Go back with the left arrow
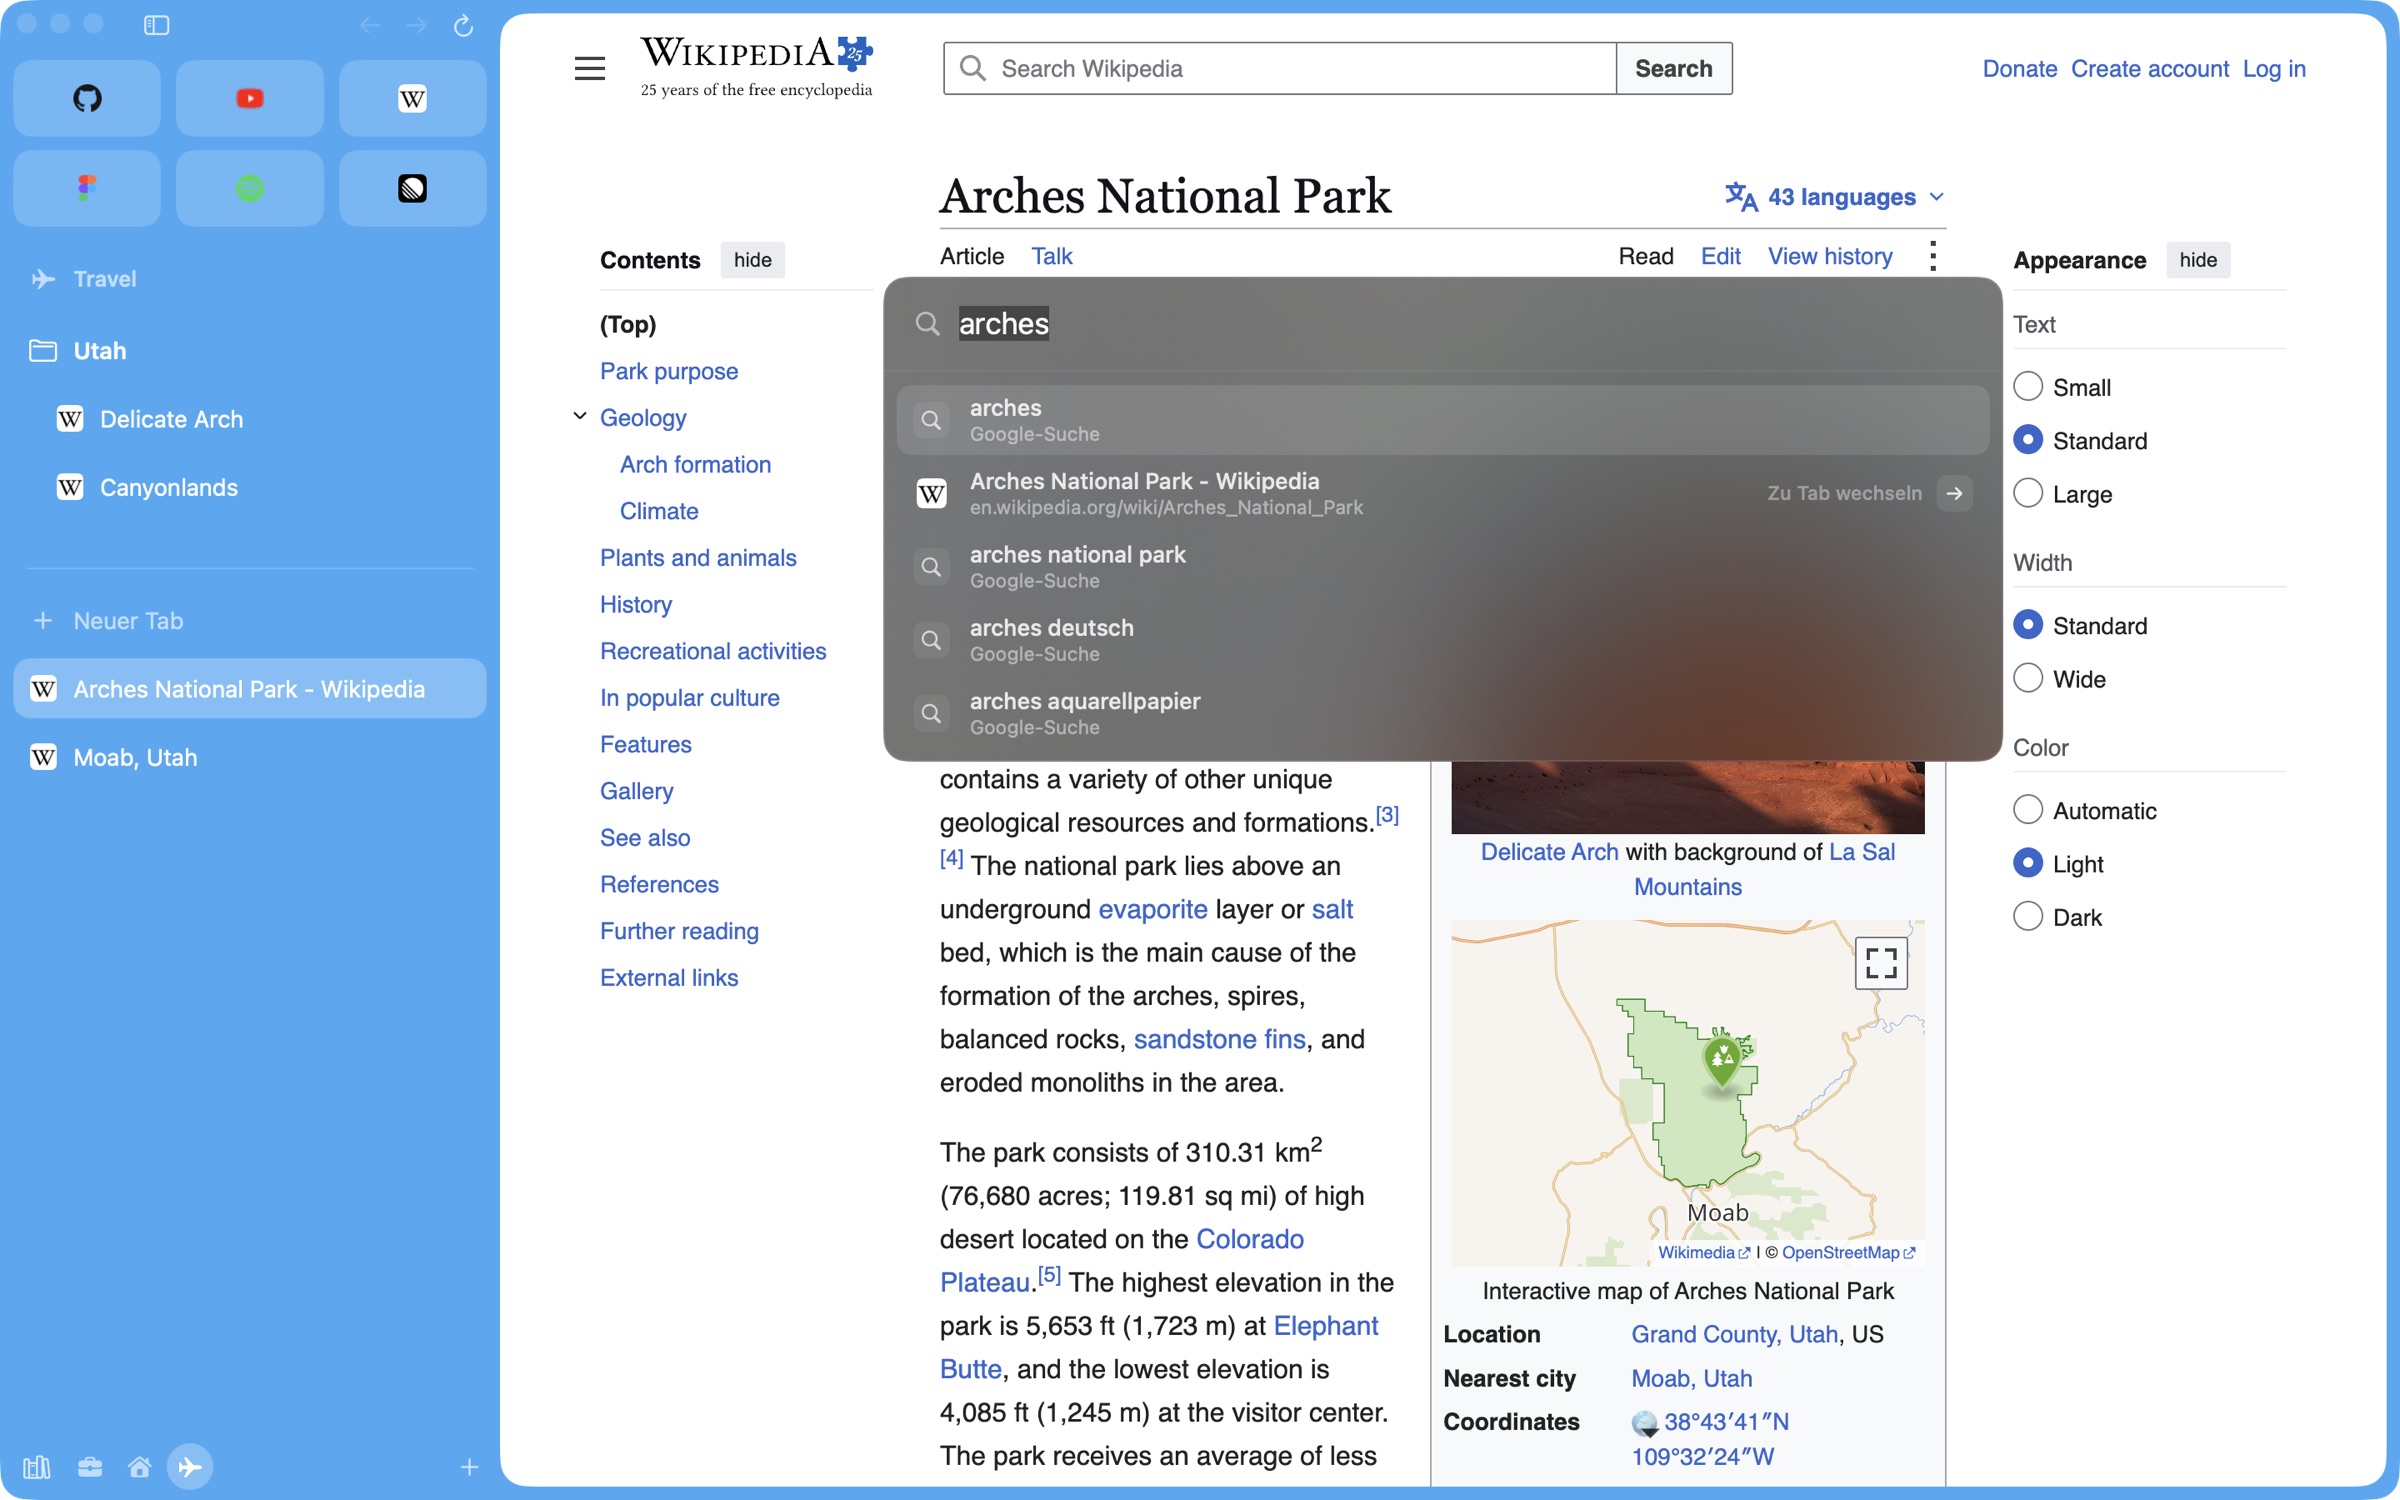The image size is (2400, 1500). 369,25
